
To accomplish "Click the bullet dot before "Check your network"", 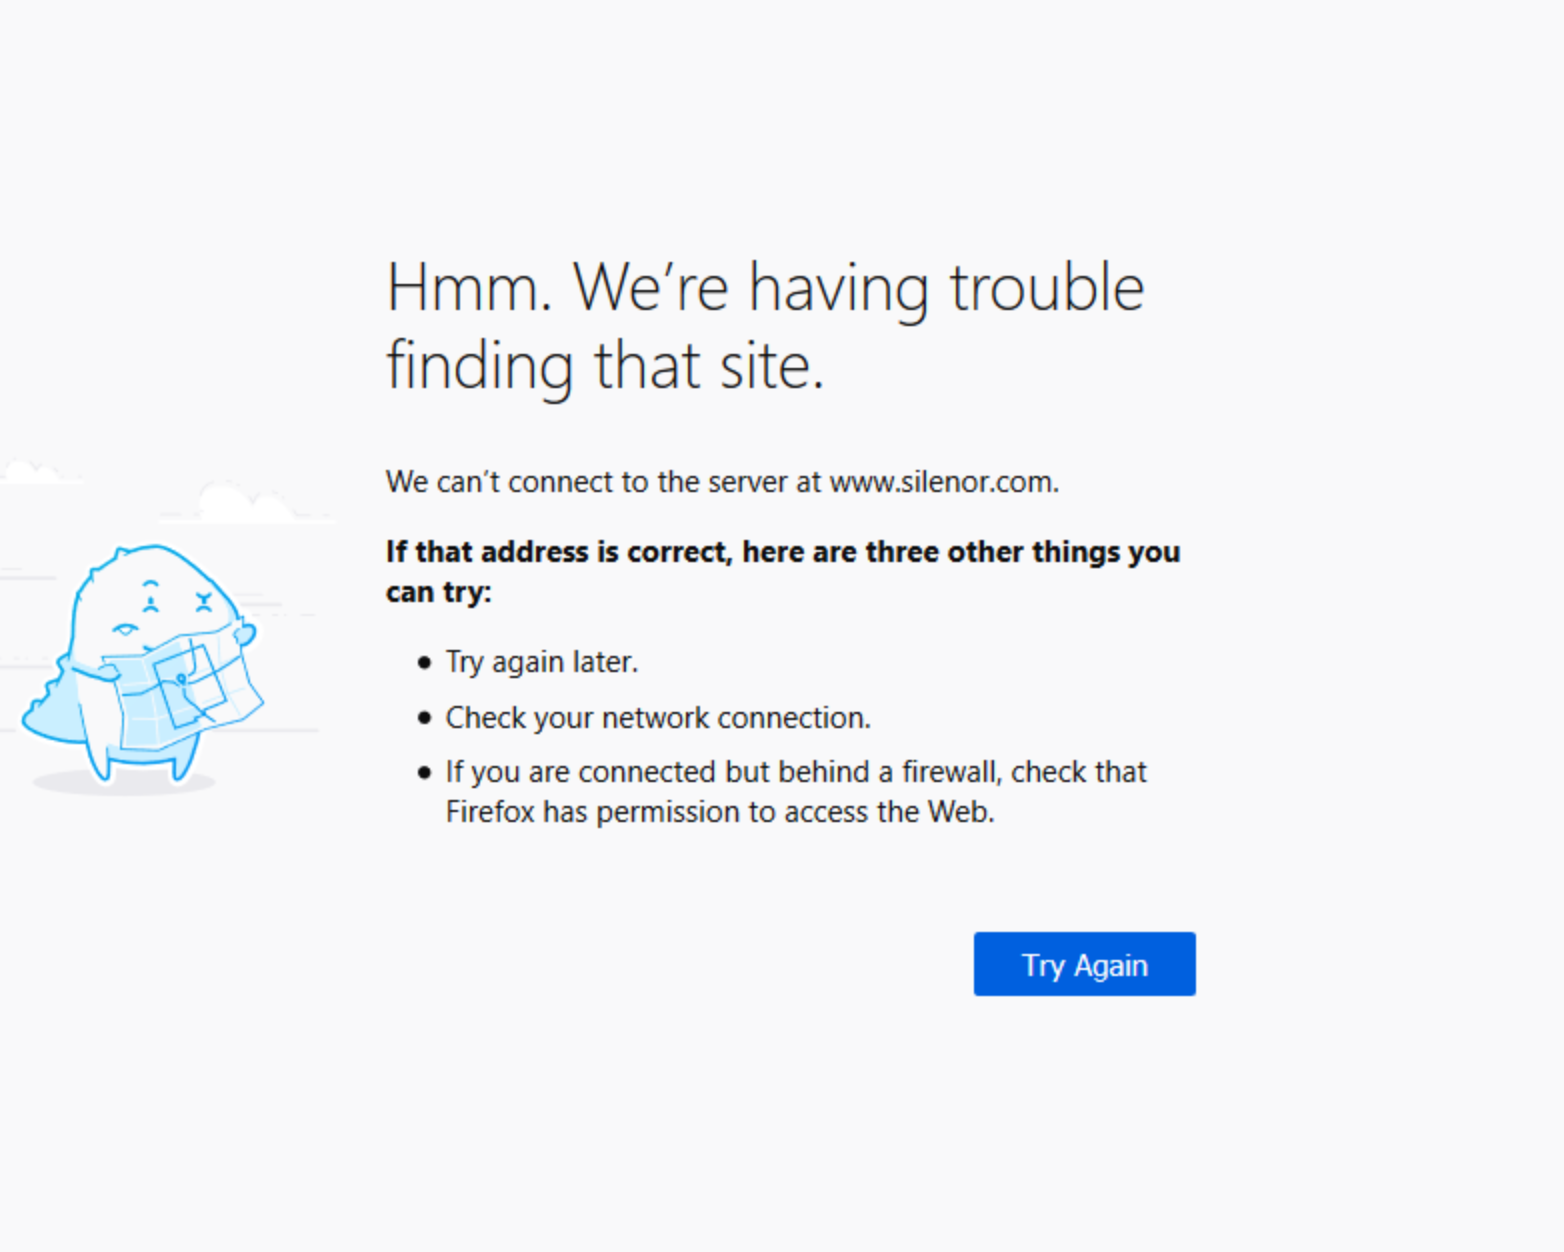I will pos(425,718).
